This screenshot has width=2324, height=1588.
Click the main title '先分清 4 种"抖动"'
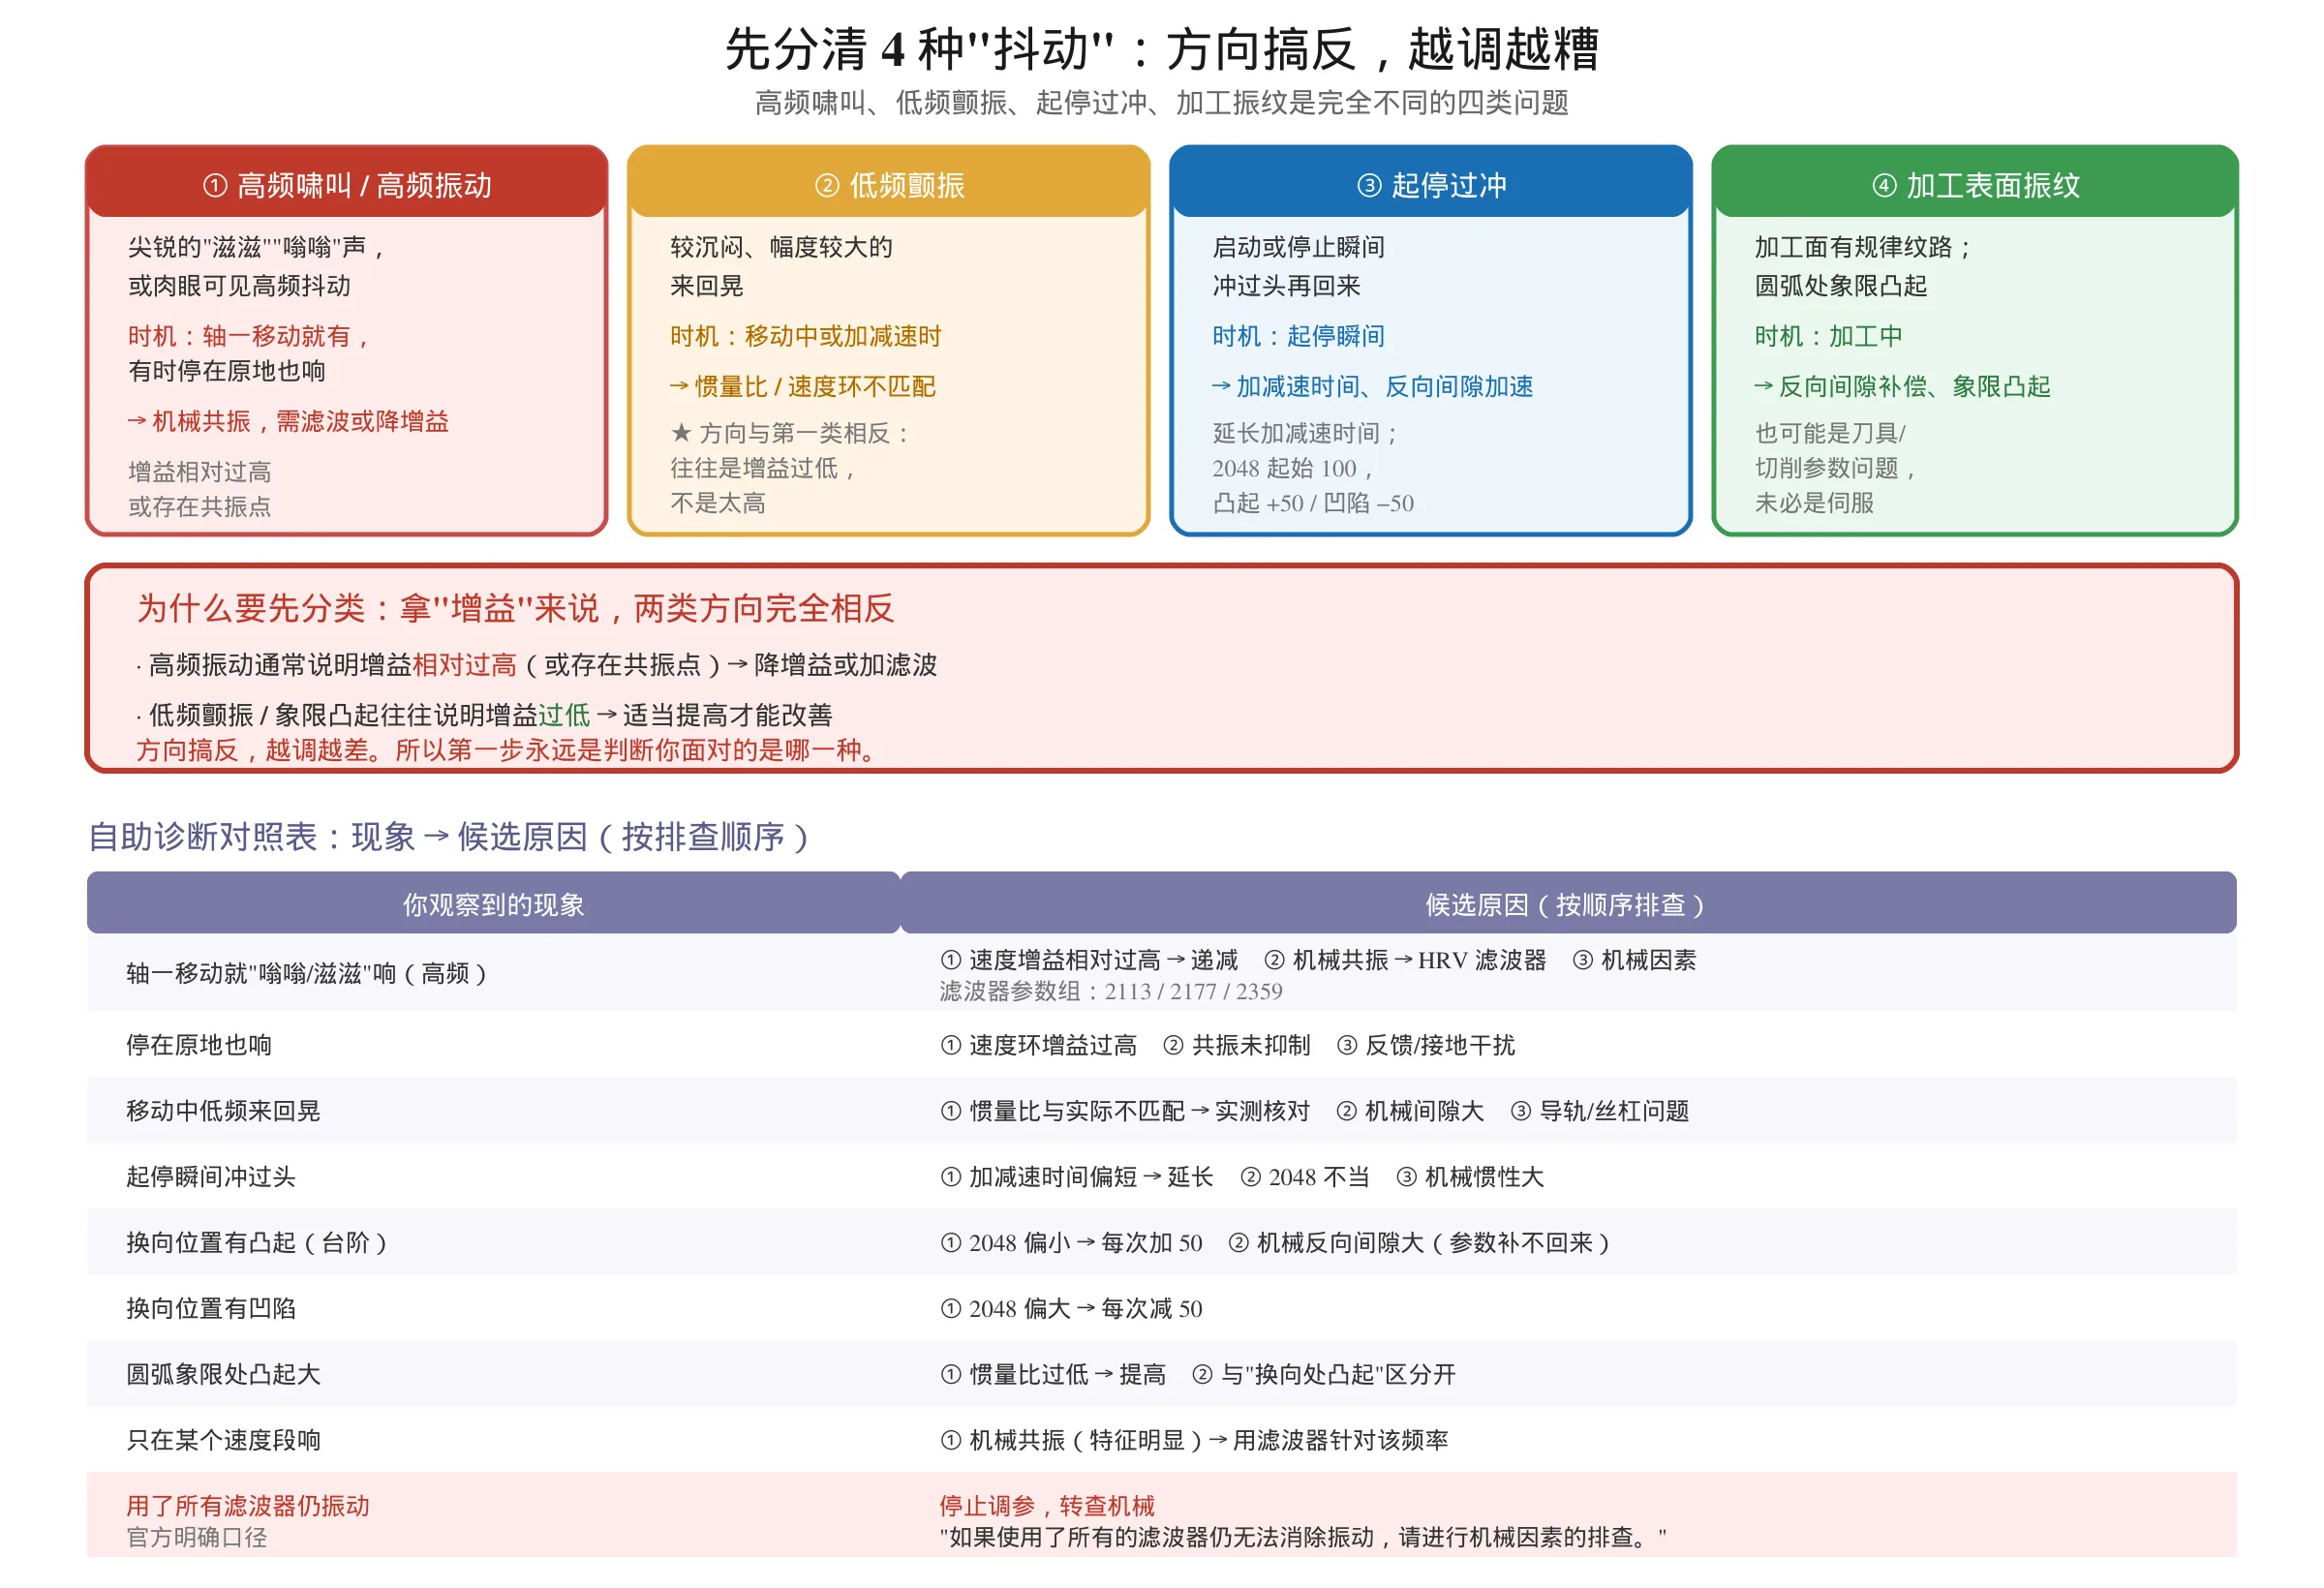(919, 49)
